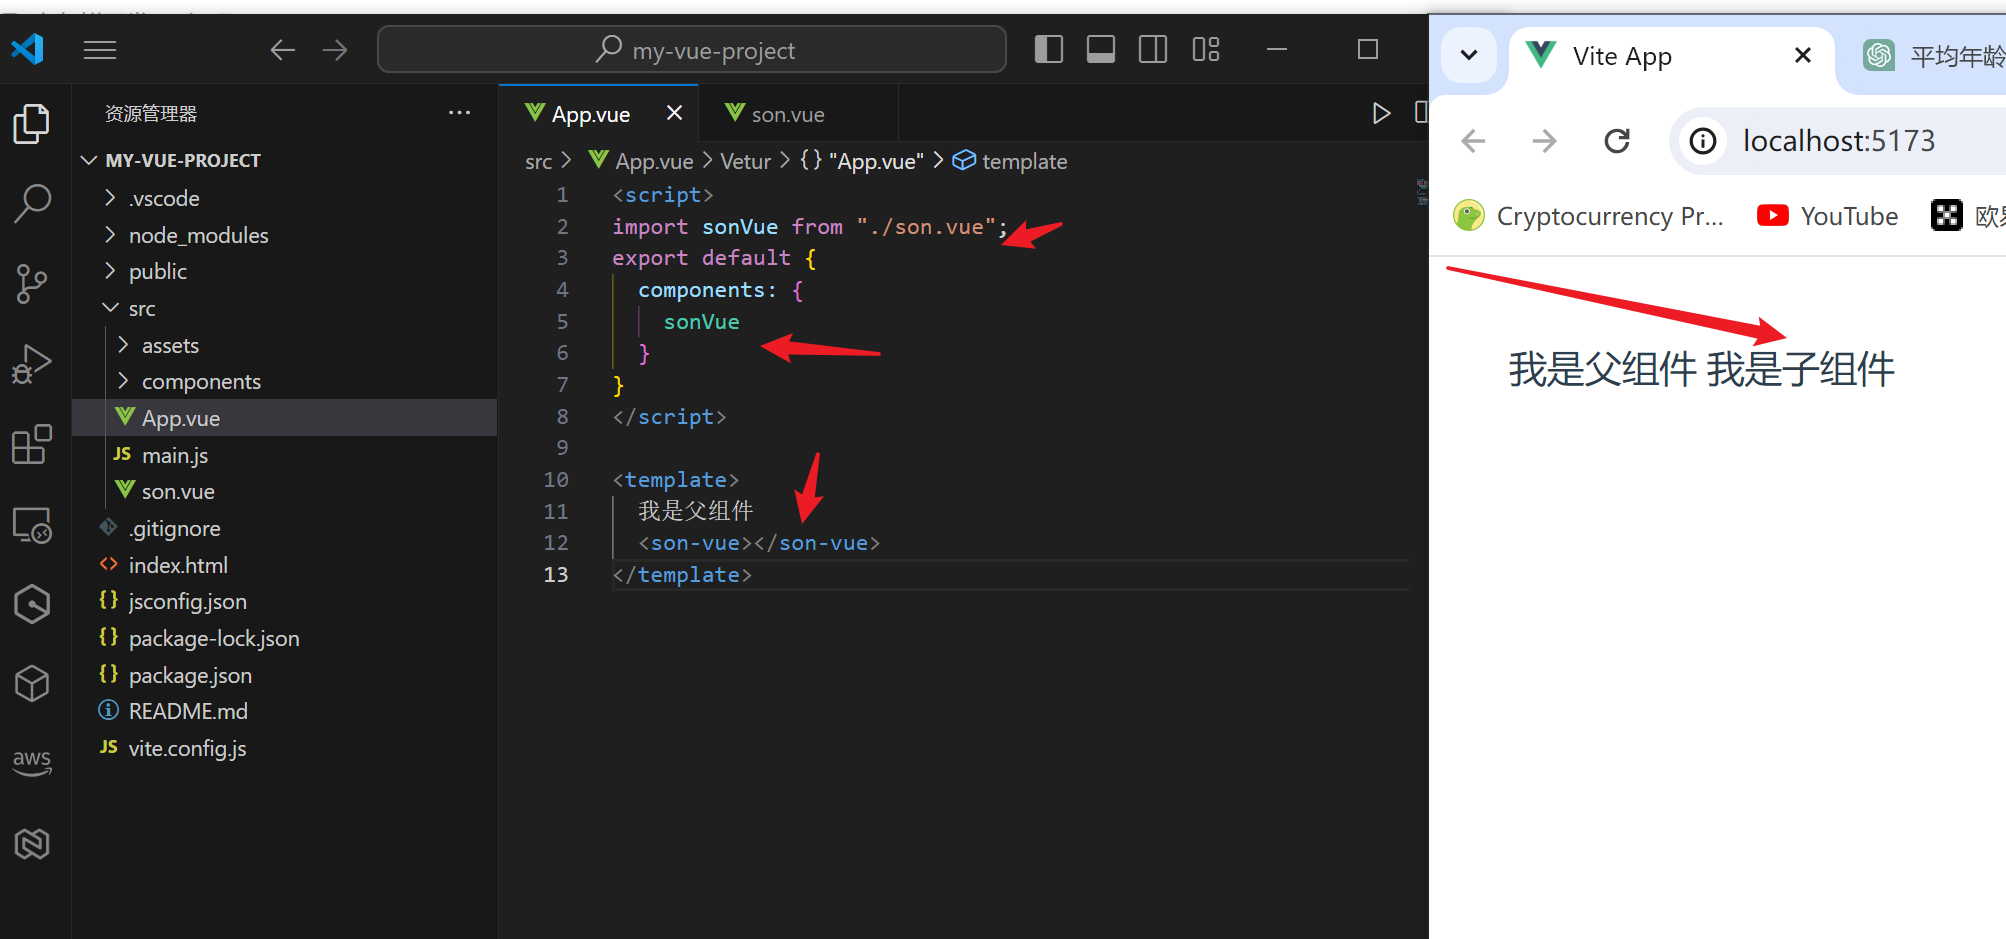Viewport: 2006px width, 939px height.
Task: Place cursor on the sonVue import line
Action: pyautogui.click(x=810, y=227)
